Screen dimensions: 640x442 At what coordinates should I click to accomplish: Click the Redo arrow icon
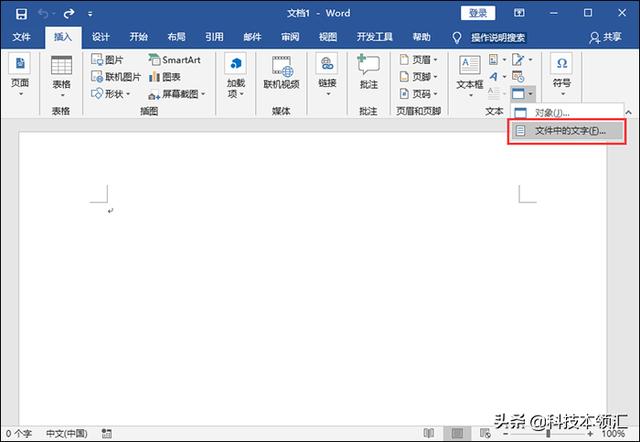69,13
